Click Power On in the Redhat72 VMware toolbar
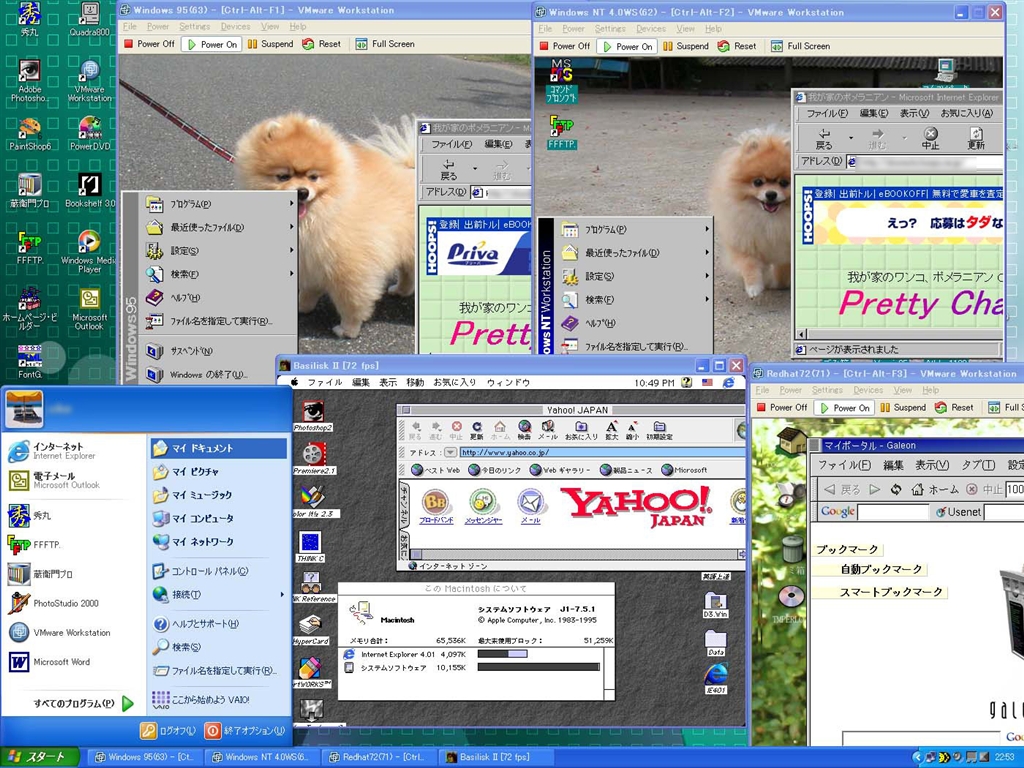Image resolution: width=1024 pixels, height=768 pixels. [845, 408]
